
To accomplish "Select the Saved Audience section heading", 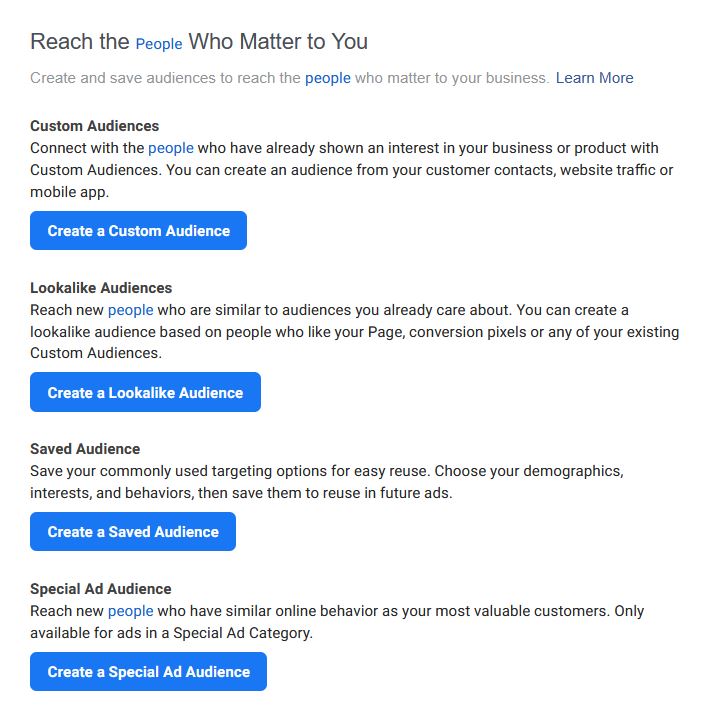I will 85,449.
